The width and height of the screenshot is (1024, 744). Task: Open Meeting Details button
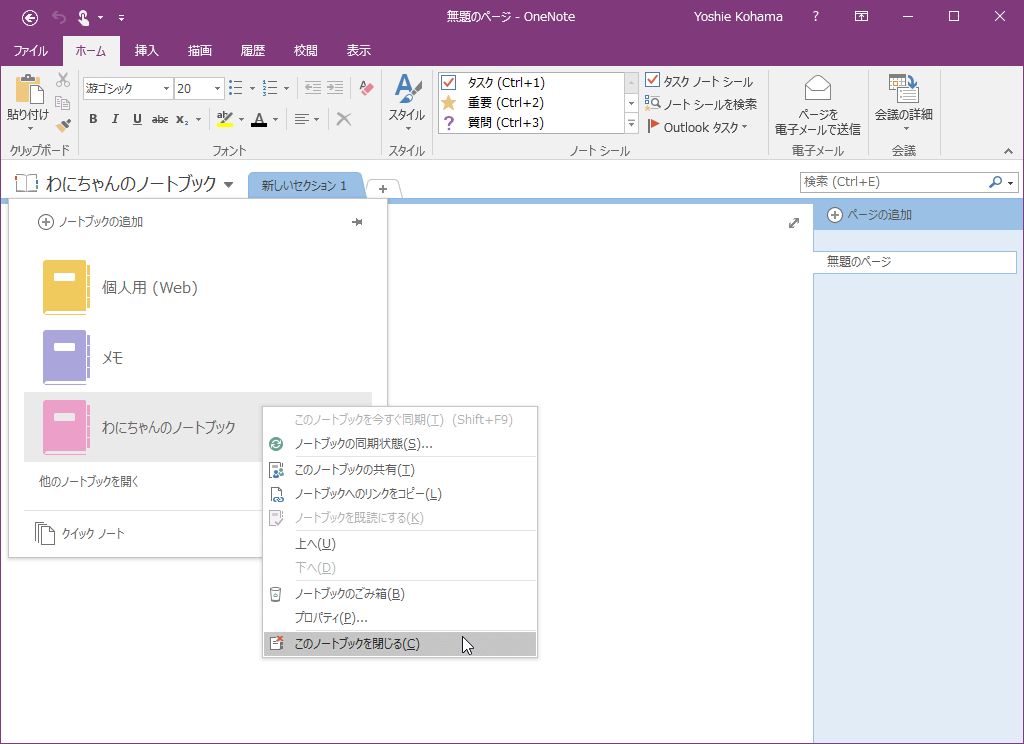904,103
